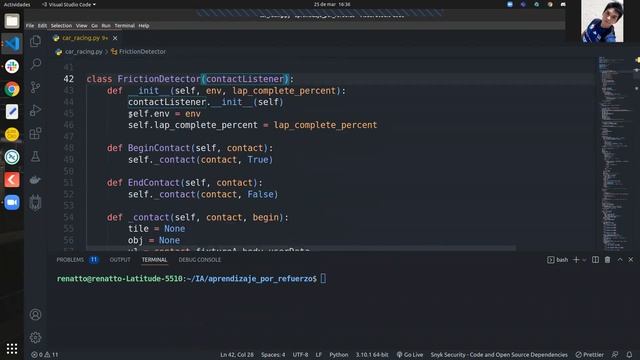Click FrictionDetector in the breadcrumb

point(142,52)
